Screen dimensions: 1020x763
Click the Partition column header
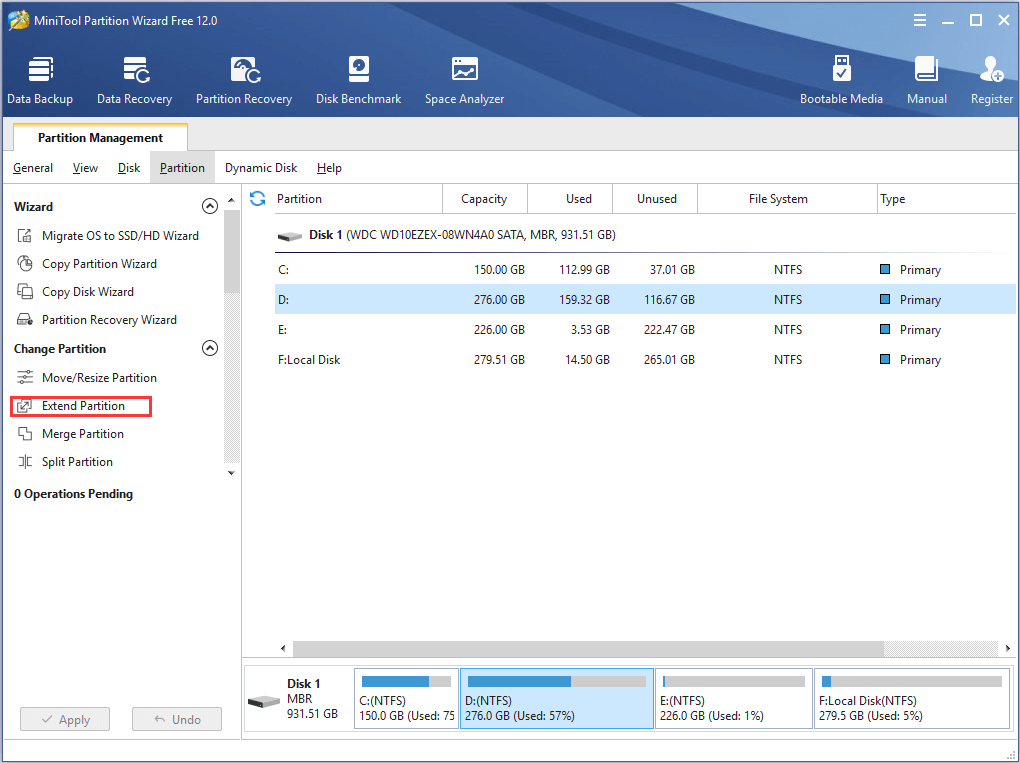[x=356, y=199]
